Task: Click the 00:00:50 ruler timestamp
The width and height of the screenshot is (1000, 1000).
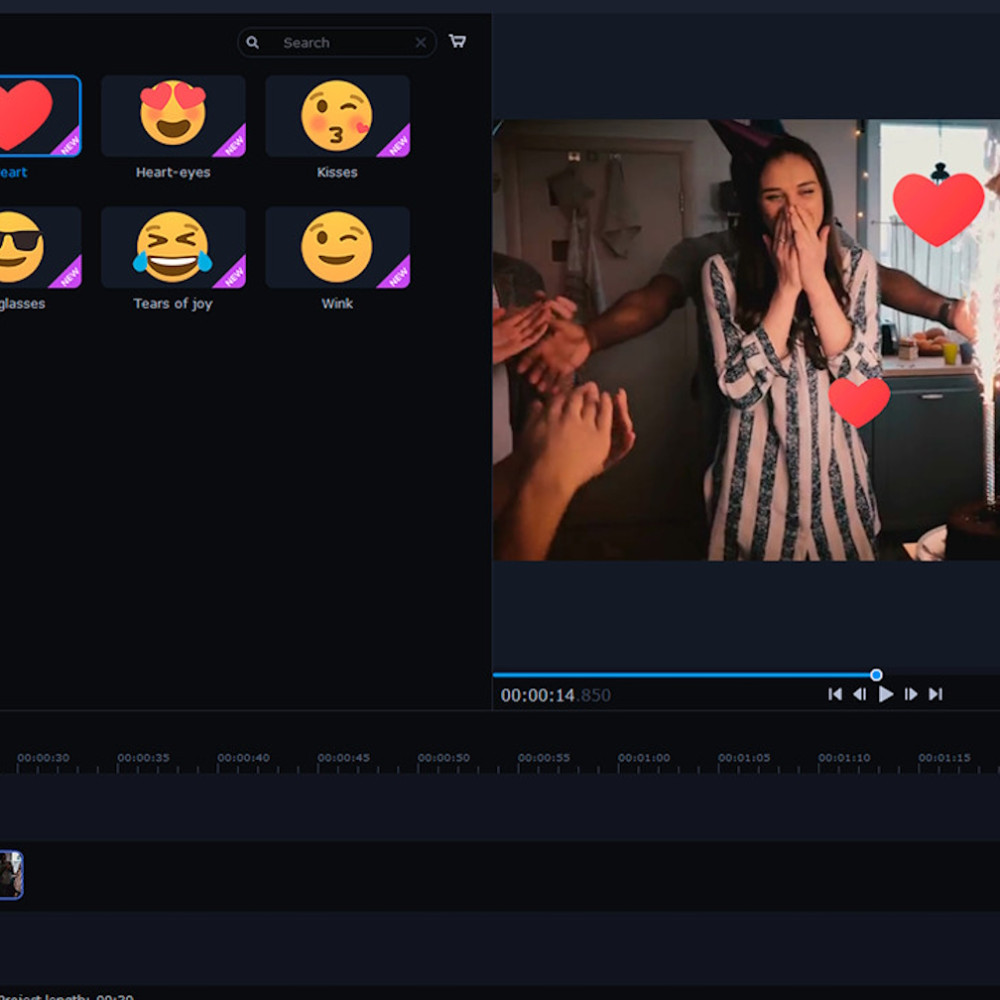Action: click(444, 758)
